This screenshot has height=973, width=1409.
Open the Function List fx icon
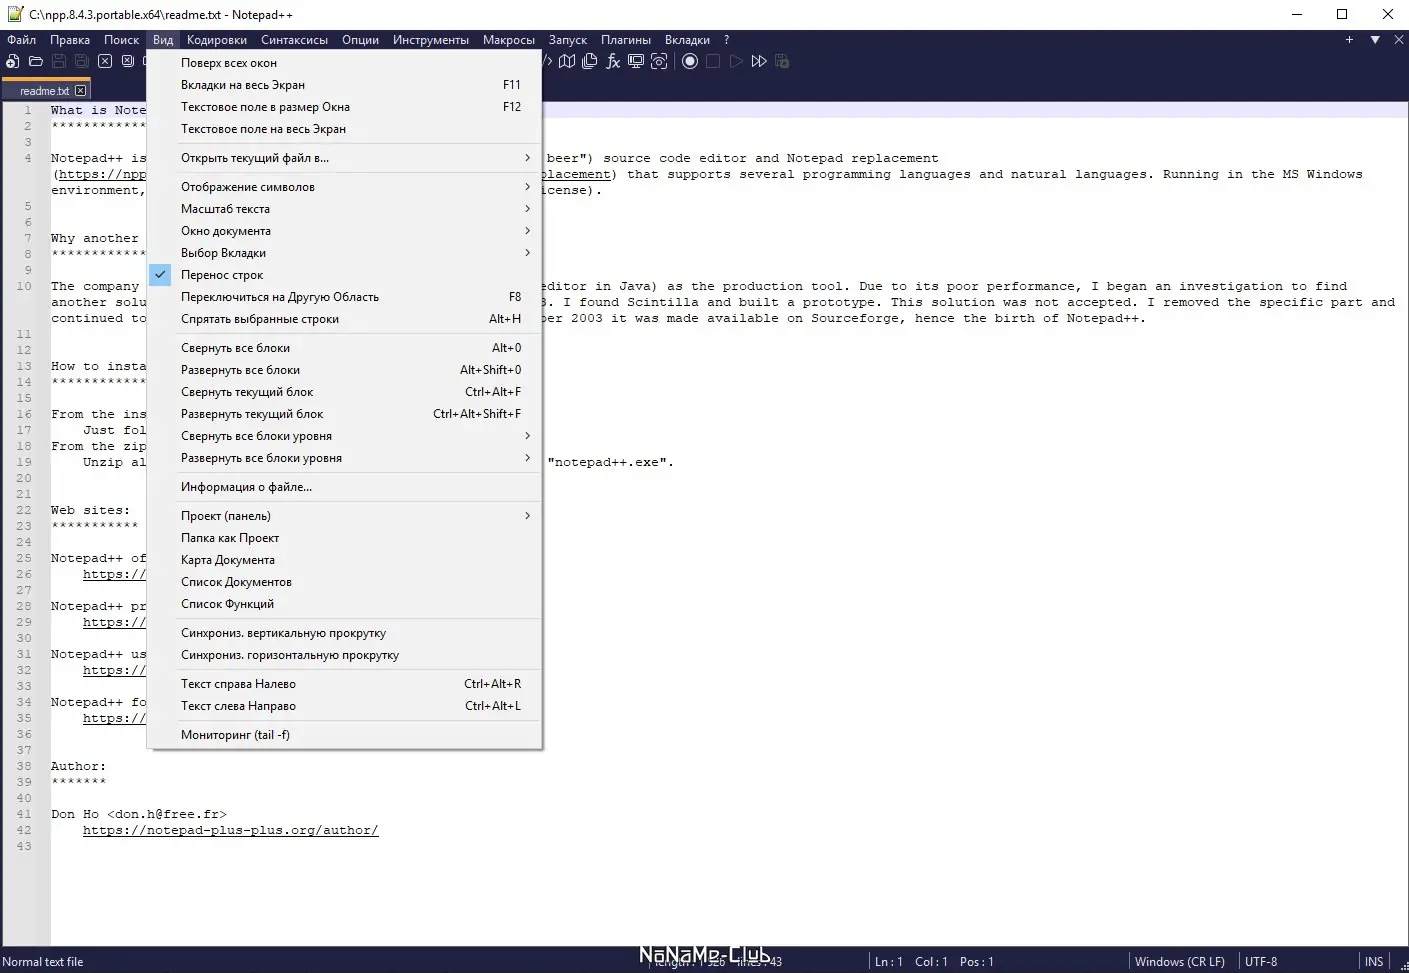click(613, 61)
